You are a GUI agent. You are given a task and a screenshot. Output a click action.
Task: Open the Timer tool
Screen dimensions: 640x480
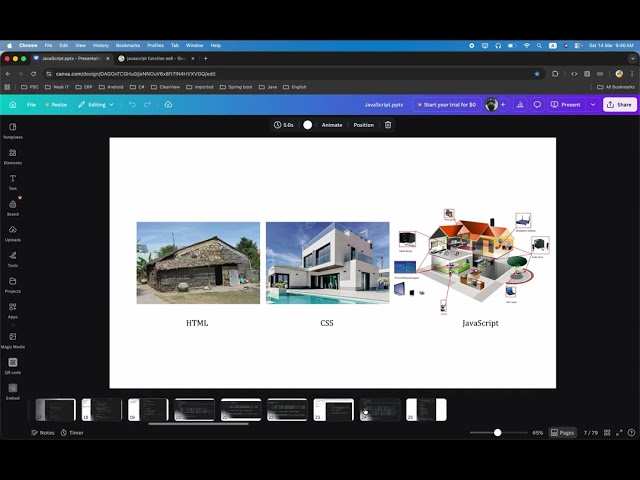point(72,433)
